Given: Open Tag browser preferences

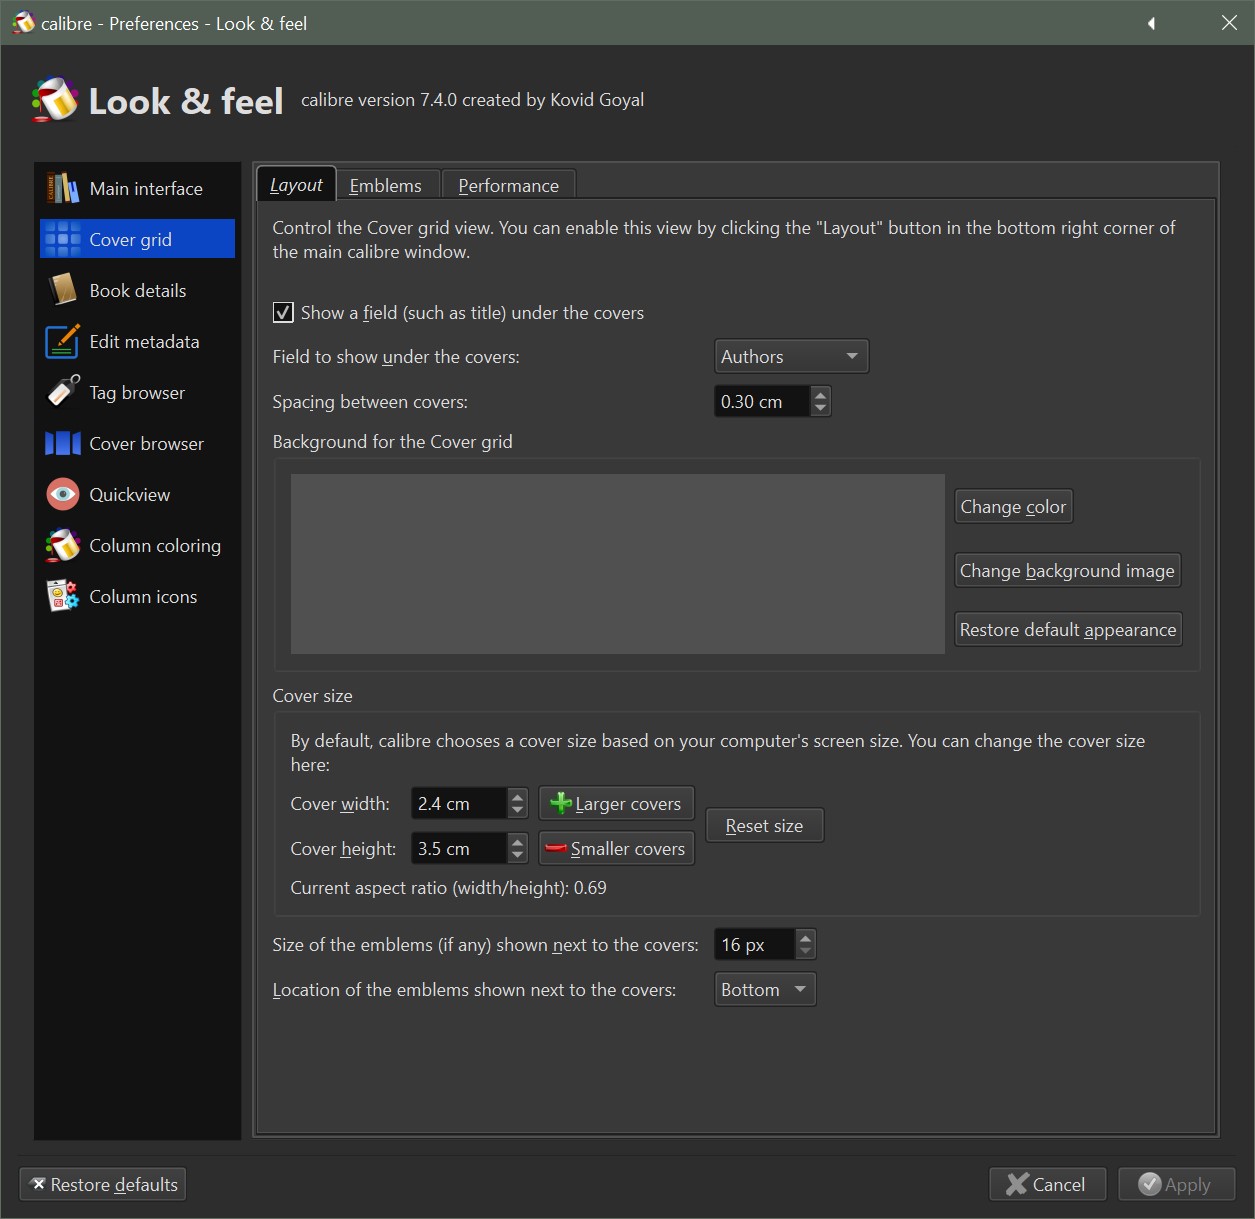Looking at the screenshot, I should pos(138,392).
